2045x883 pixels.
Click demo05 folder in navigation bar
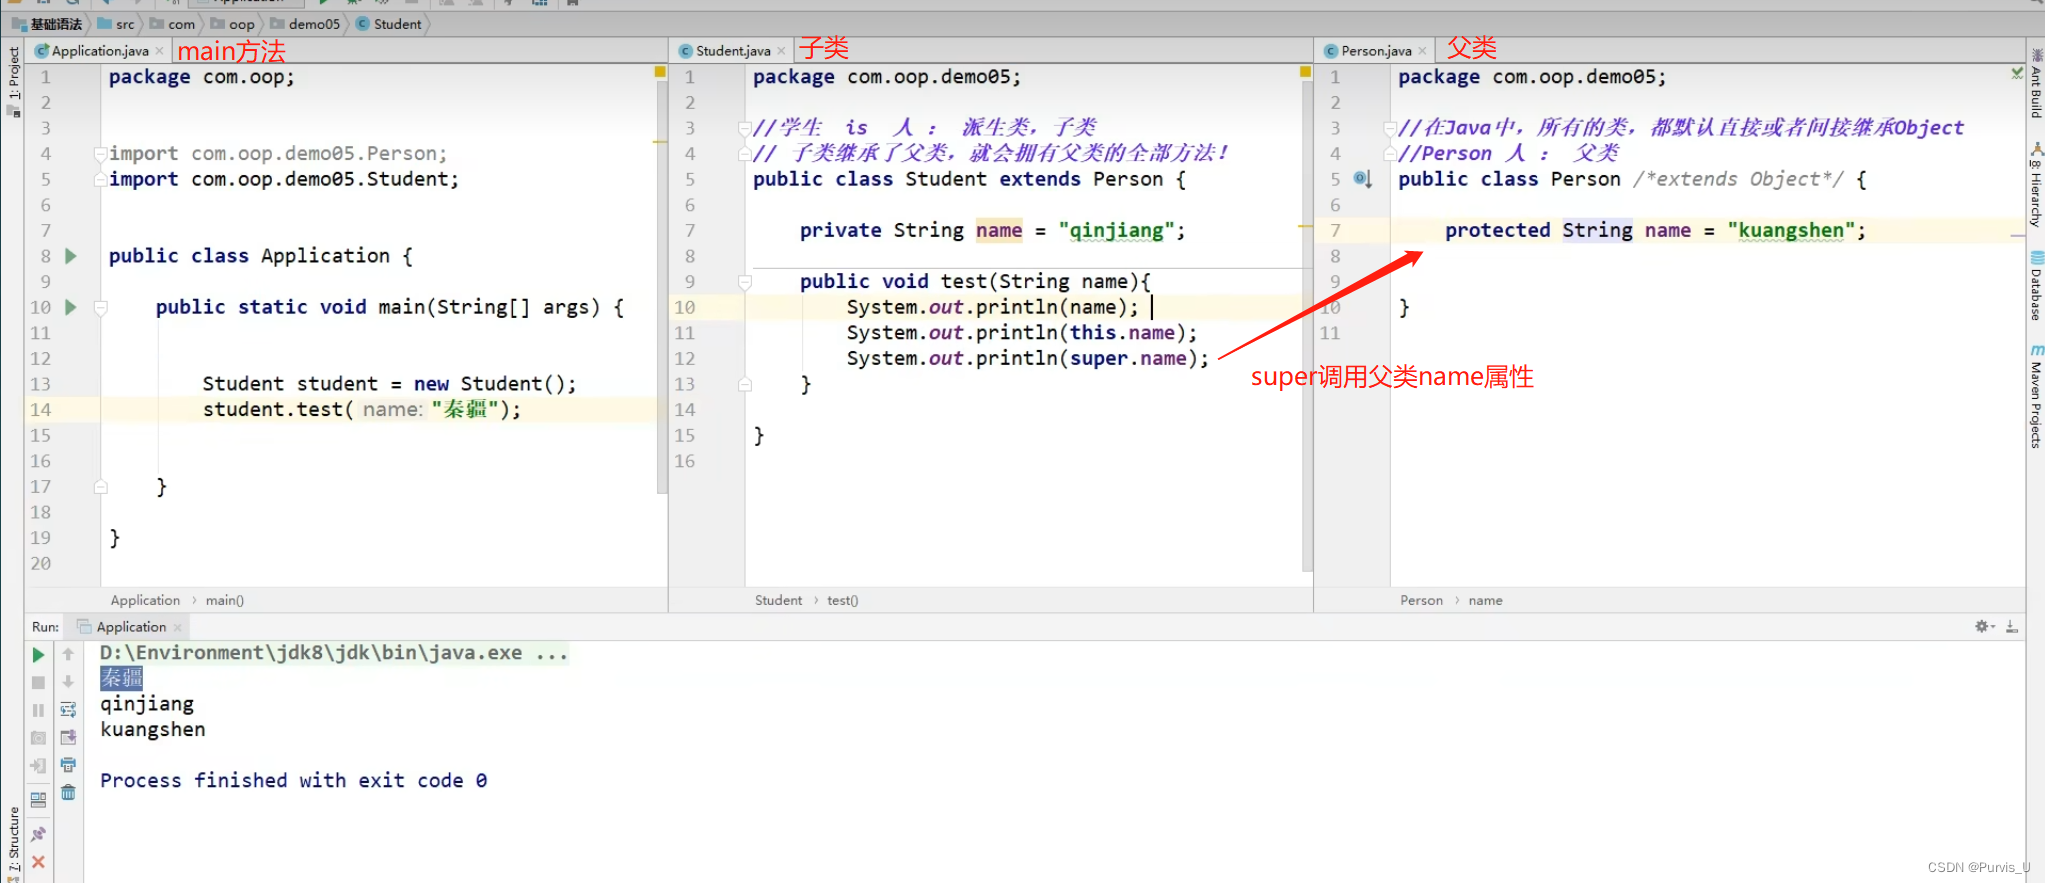305,24
